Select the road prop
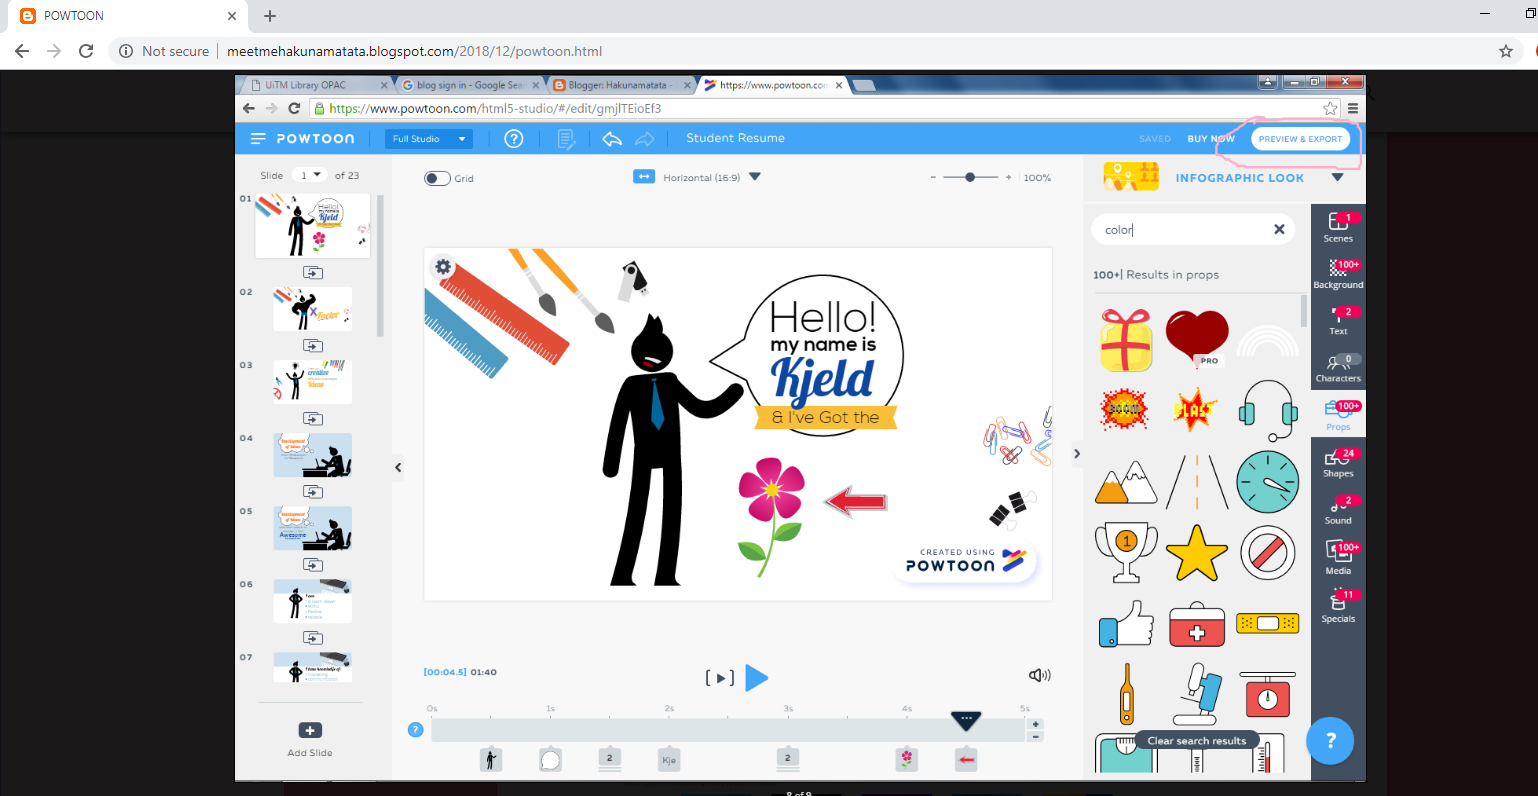This screenshot has width=1538, height=796. (1197, 482)
